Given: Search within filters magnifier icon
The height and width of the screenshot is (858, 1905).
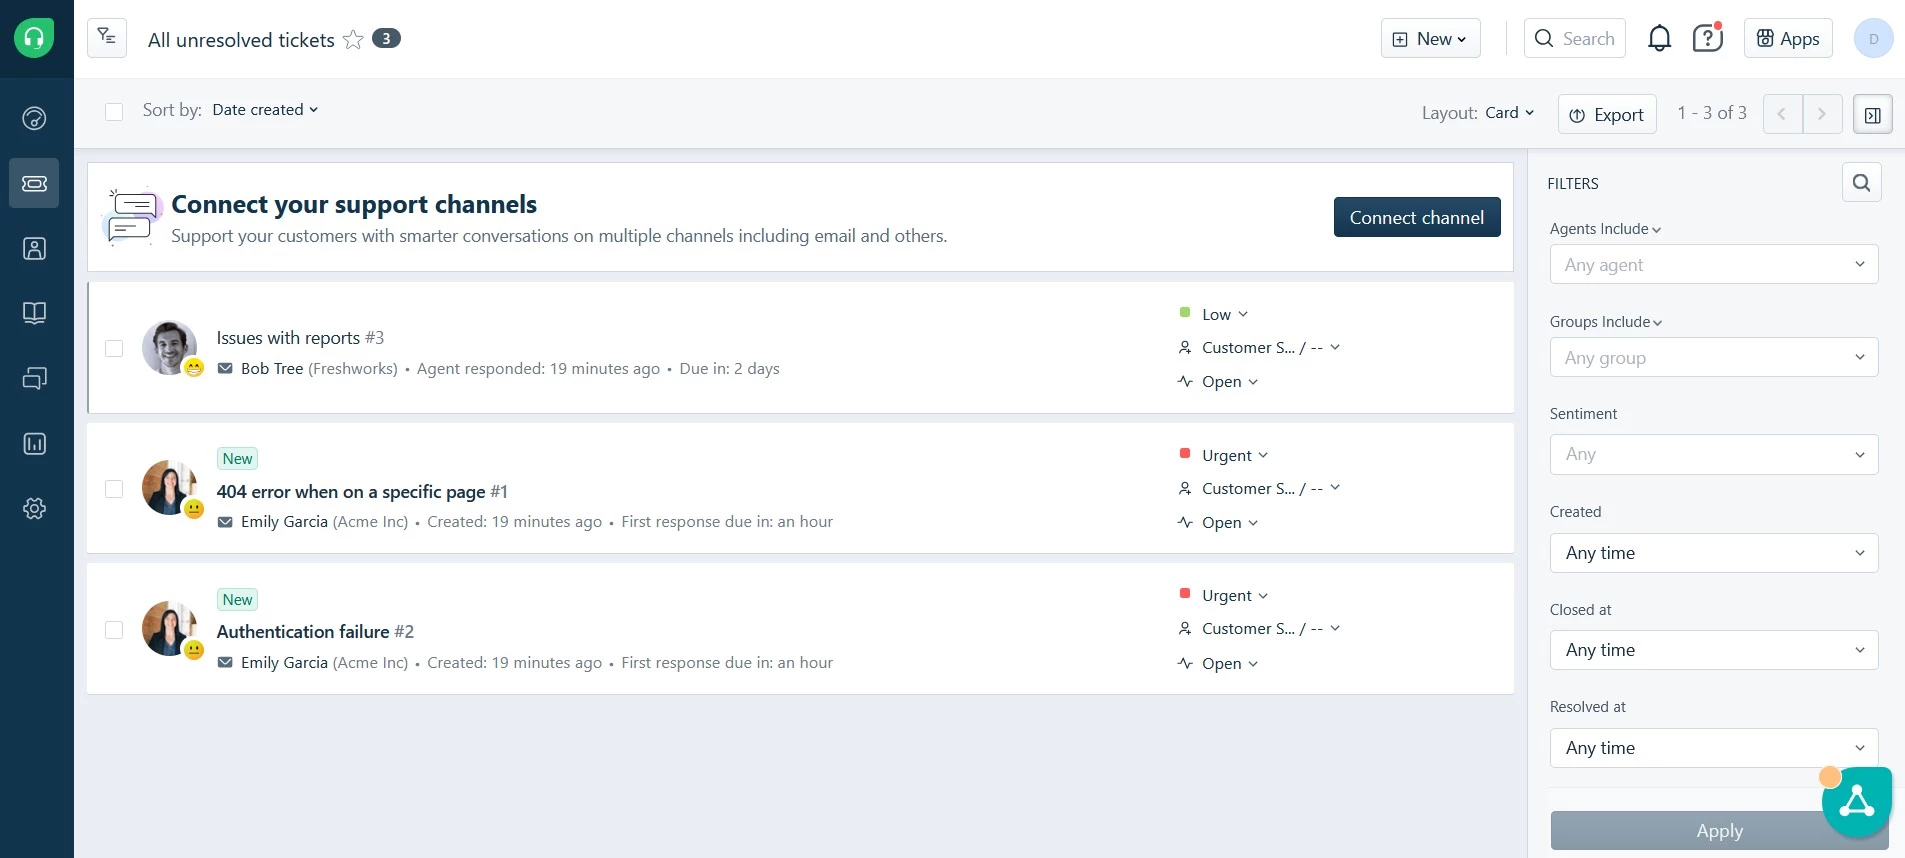Looking at the screenshot, I should coord(1861,182).
